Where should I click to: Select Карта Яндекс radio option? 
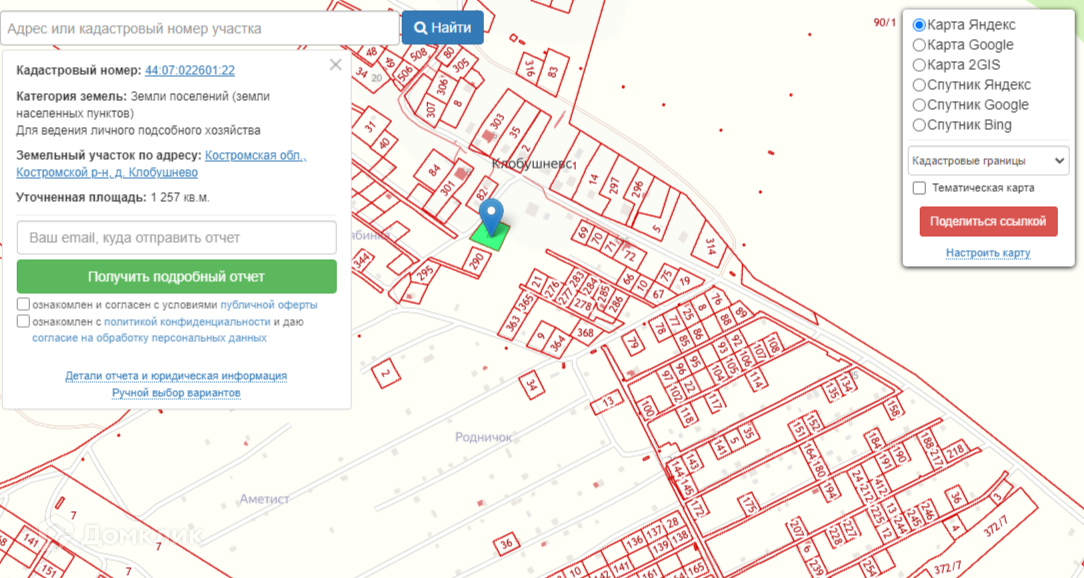919,25
